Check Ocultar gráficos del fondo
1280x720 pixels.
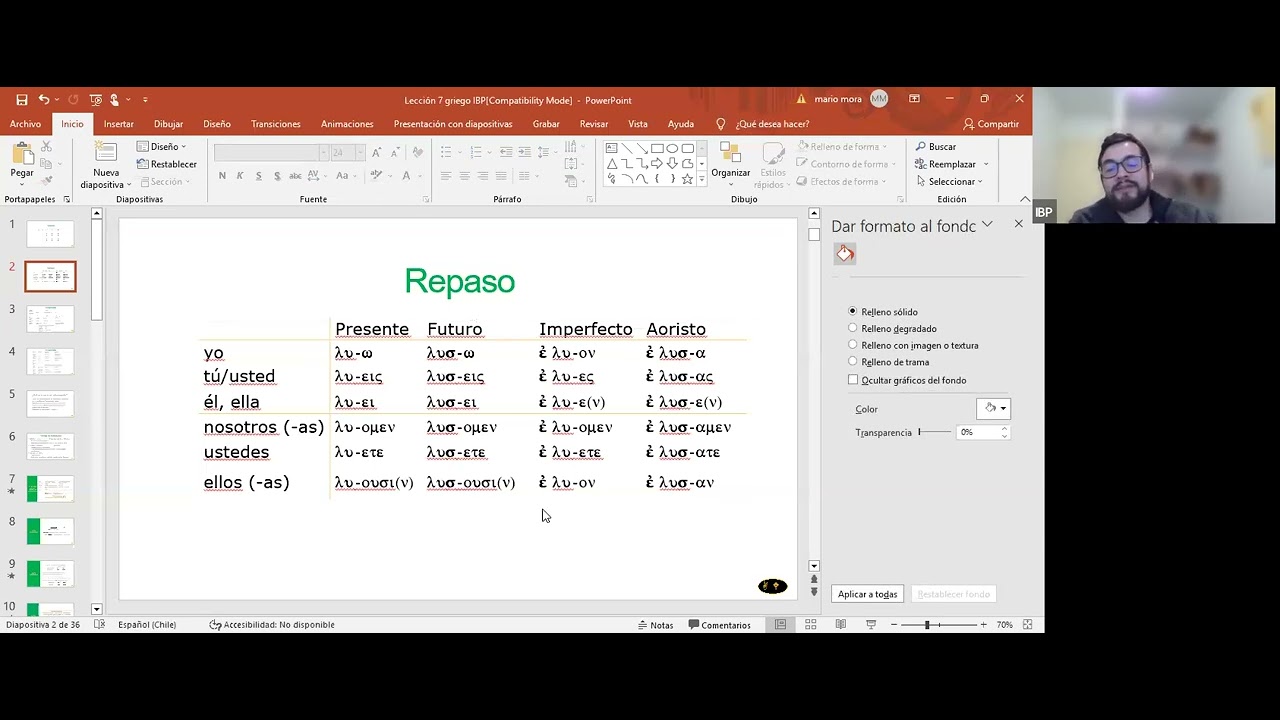tap(853, 380)
